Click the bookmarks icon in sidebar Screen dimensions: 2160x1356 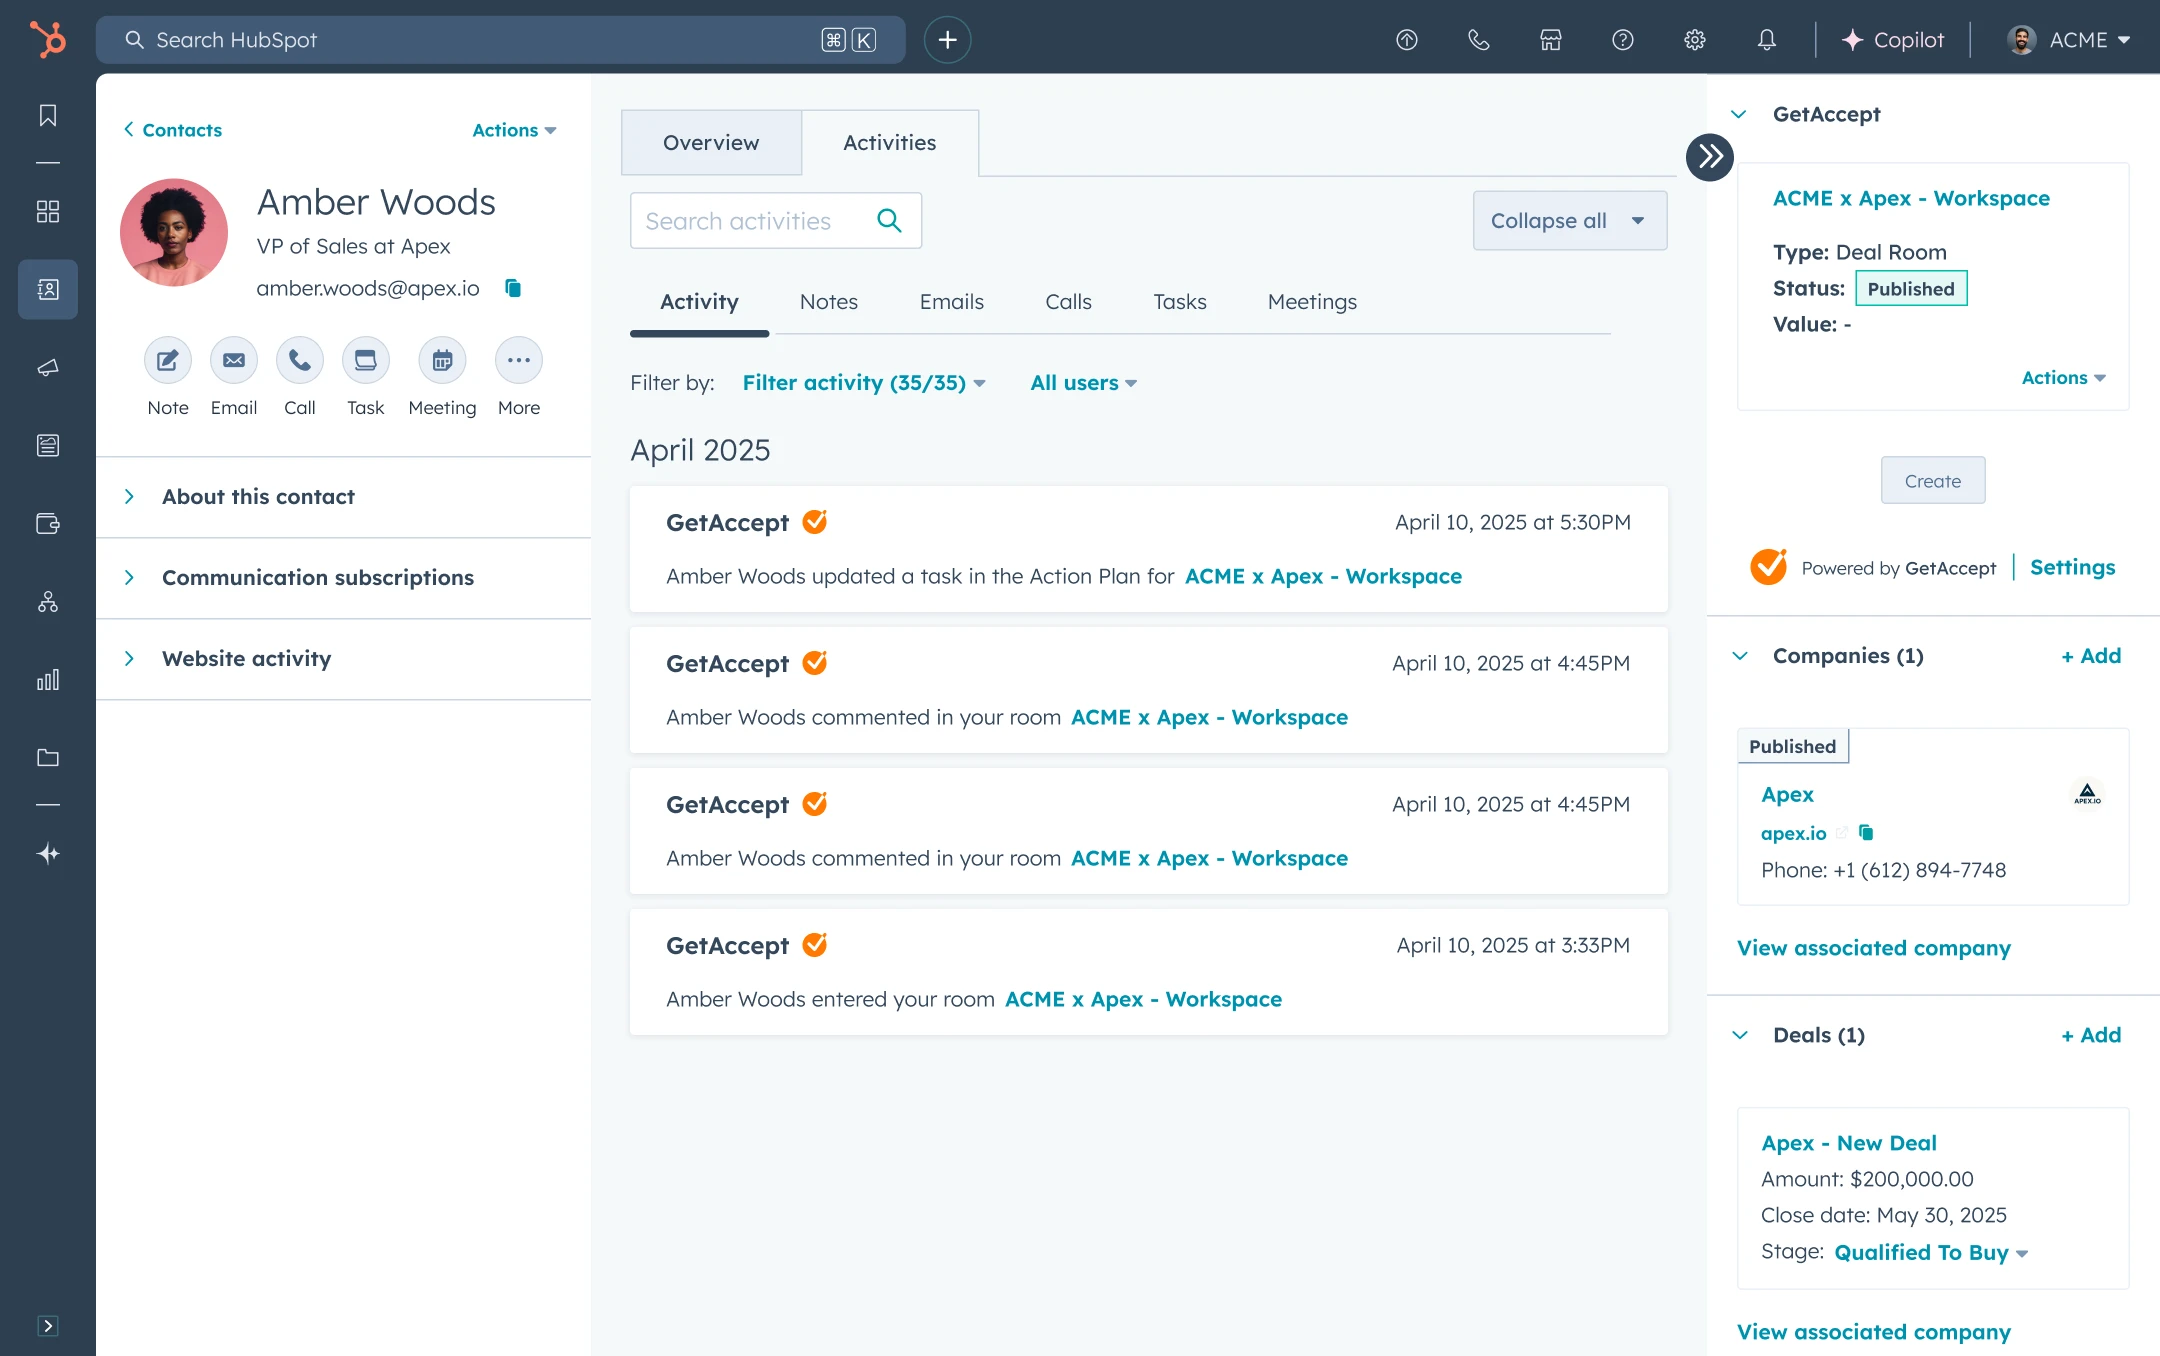point(47,115)
